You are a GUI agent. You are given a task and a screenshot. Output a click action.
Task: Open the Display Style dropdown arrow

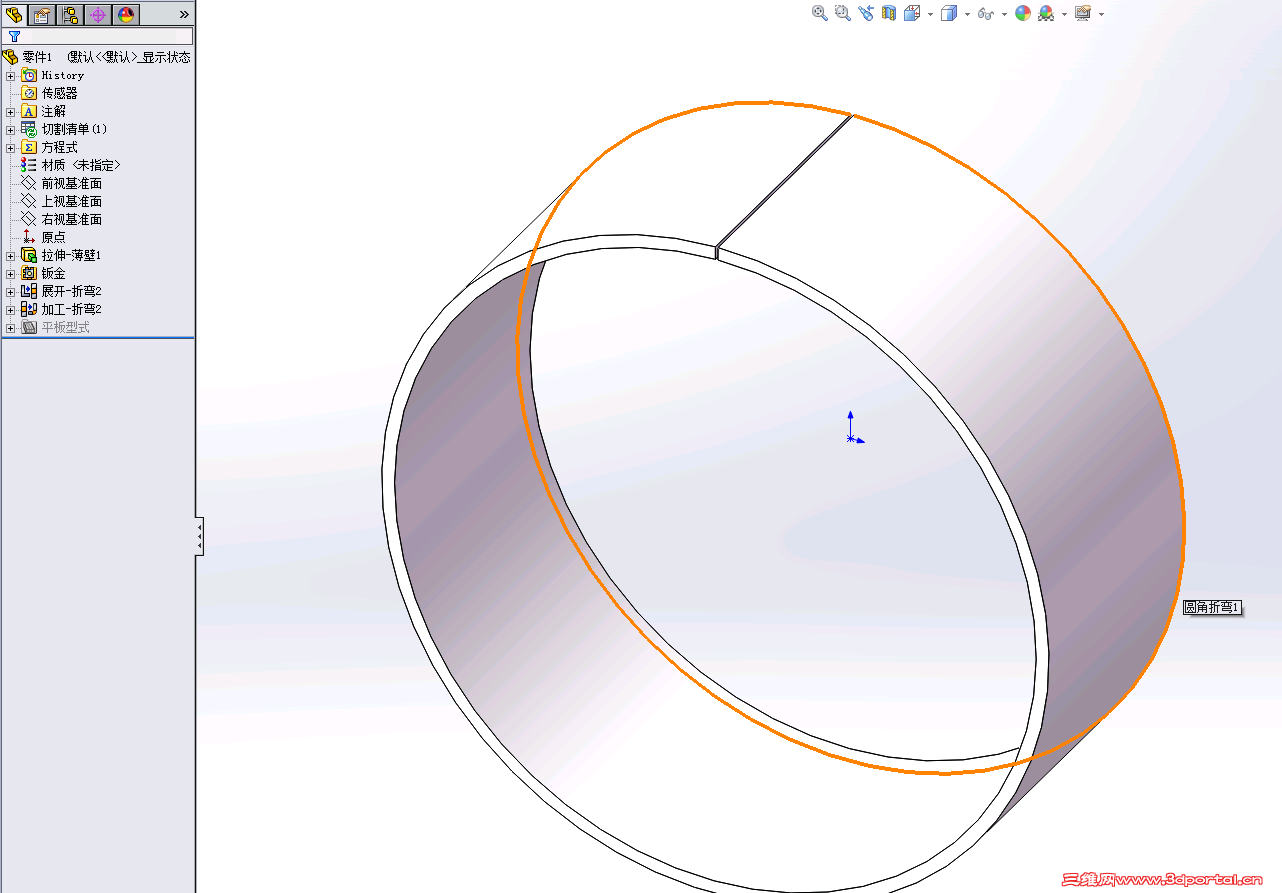967,14
